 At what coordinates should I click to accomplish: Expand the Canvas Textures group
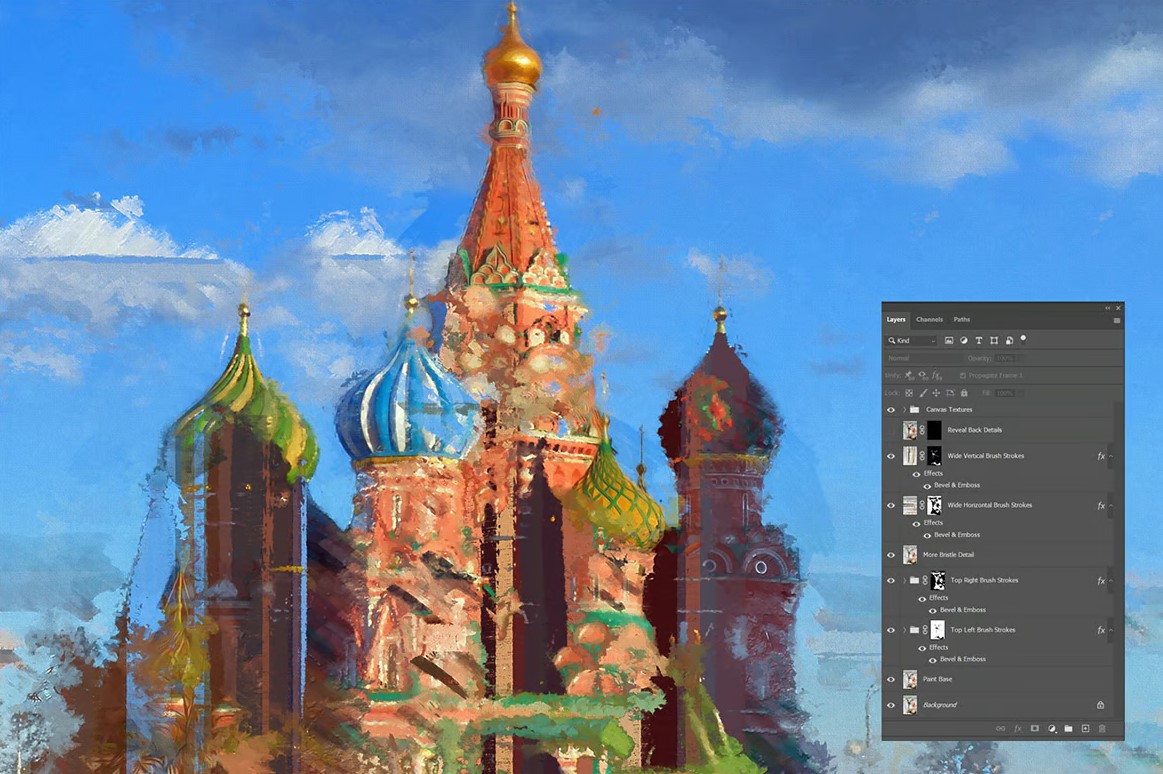904,410
